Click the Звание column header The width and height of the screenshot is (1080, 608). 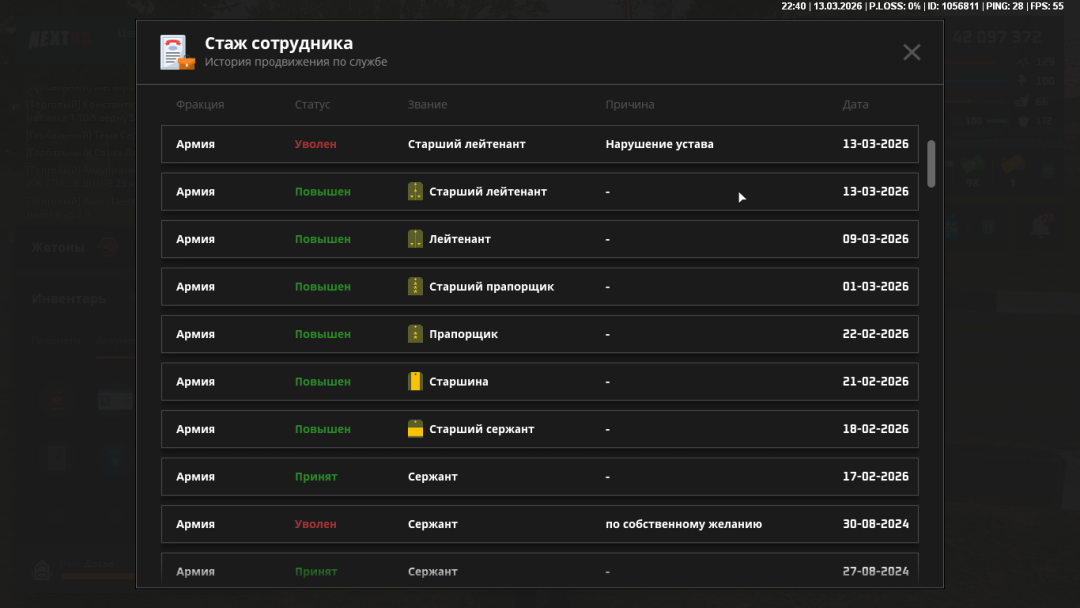click(x=427, y=105)
